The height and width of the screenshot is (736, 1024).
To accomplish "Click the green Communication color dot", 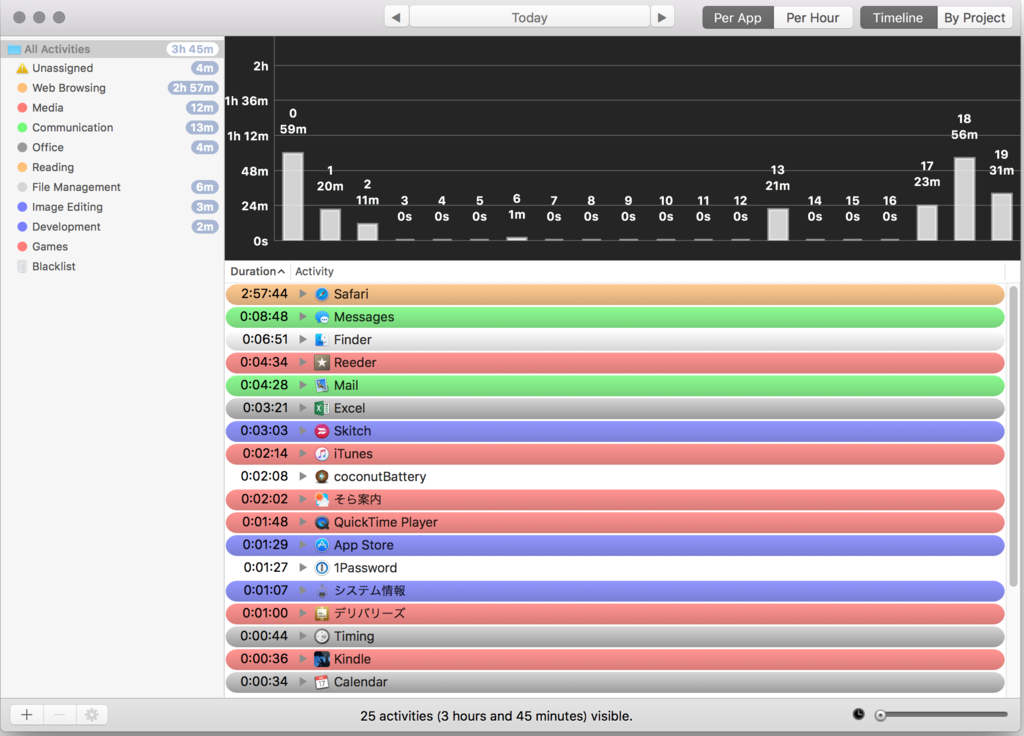I will point(22,128).
